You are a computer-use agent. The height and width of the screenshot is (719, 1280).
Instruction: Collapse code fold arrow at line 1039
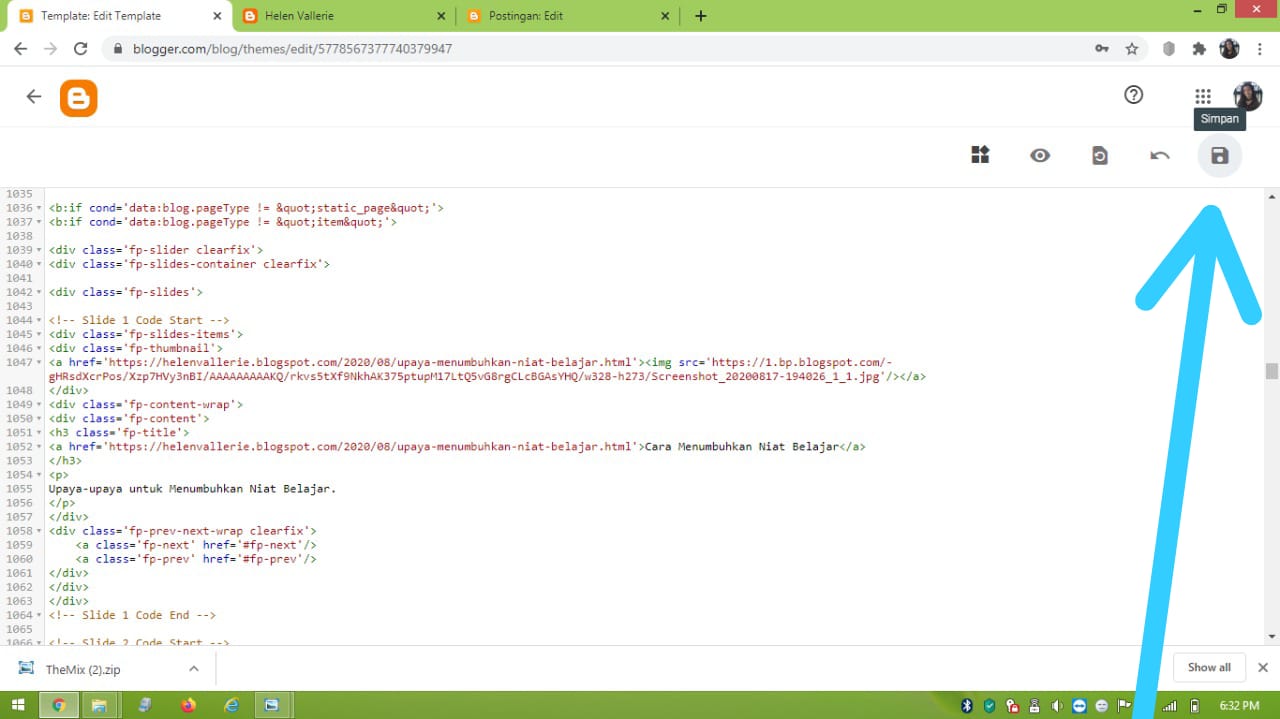point(39,250)
